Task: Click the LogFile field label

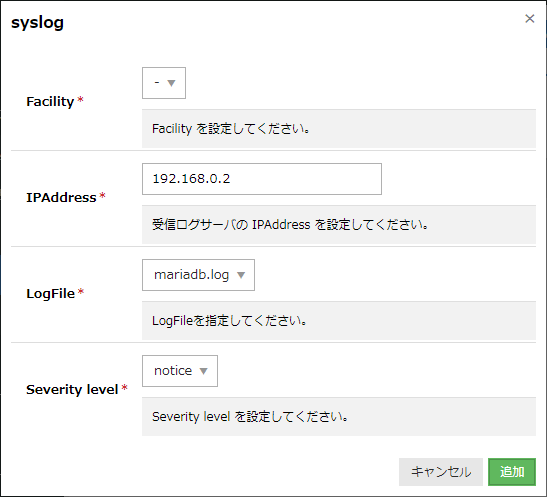Action: tap(51, 293)
